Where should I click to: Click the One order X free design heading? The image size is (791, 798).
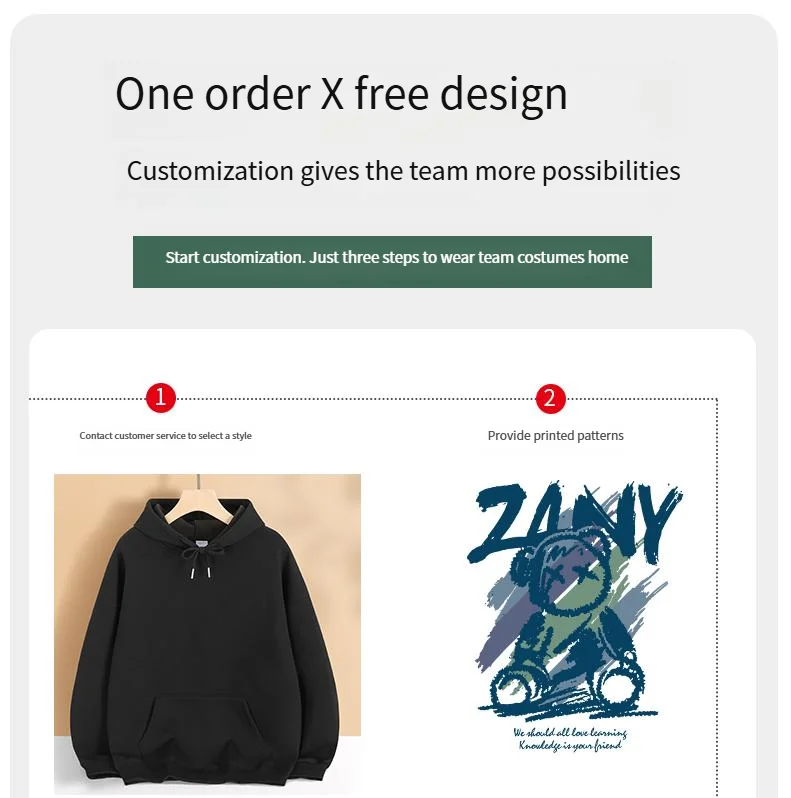pyautogui.click(x=341, y=94)
